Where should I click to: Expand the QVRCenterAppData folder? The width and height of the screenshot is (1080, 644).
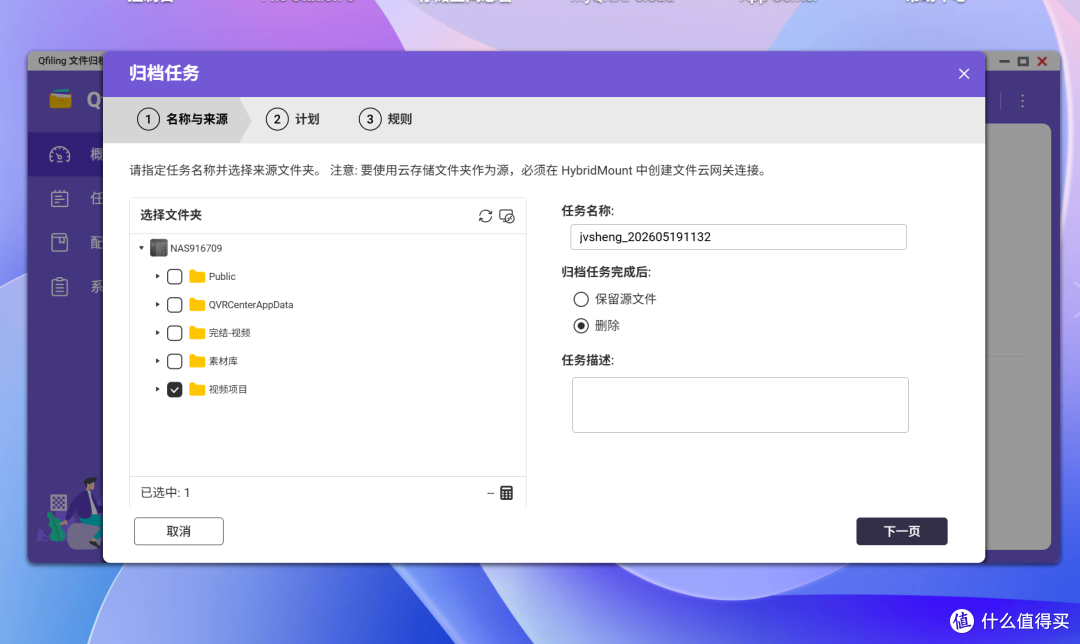click(158, 304)
